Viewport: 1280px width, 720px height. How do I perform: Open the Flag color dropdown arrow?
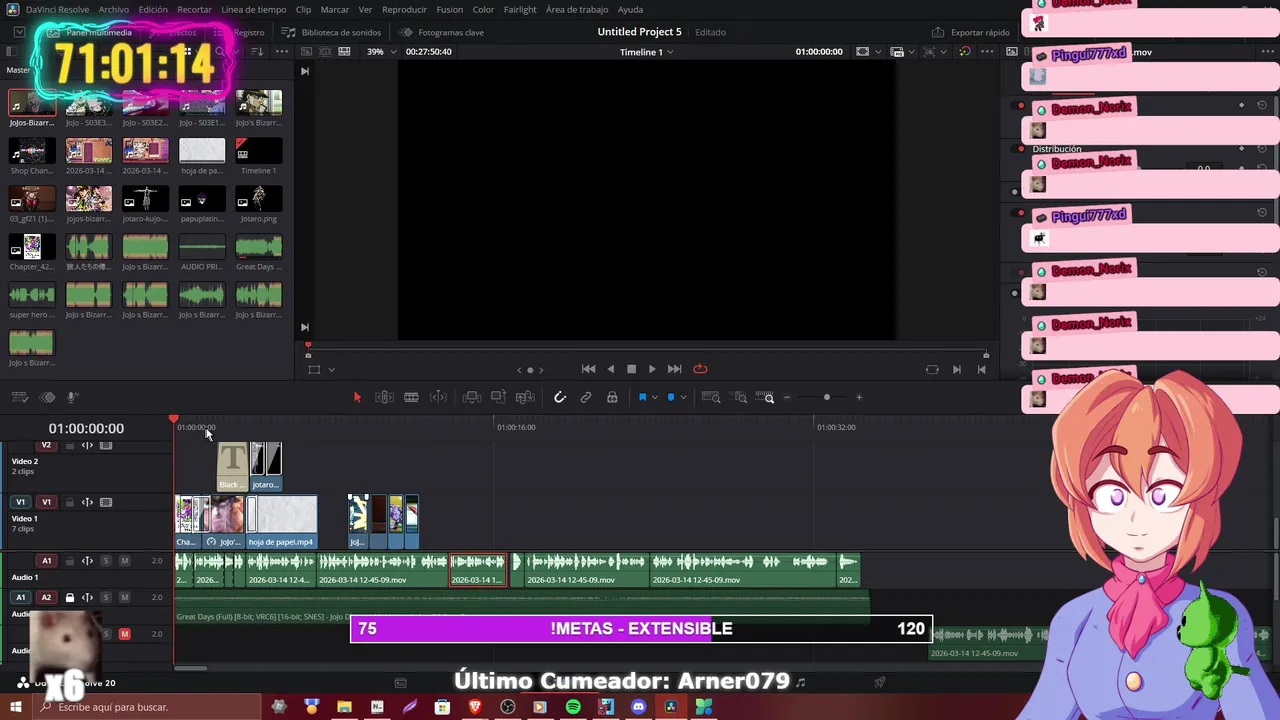coord(654,397)
